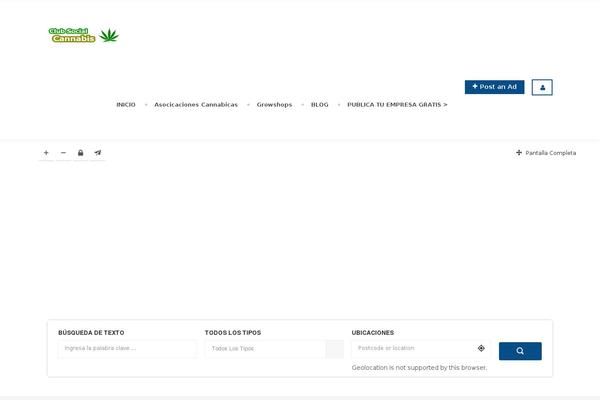Zoom out the map with minus icon
This screenshot has width=600, height=400.
click(x=64, y=153)
